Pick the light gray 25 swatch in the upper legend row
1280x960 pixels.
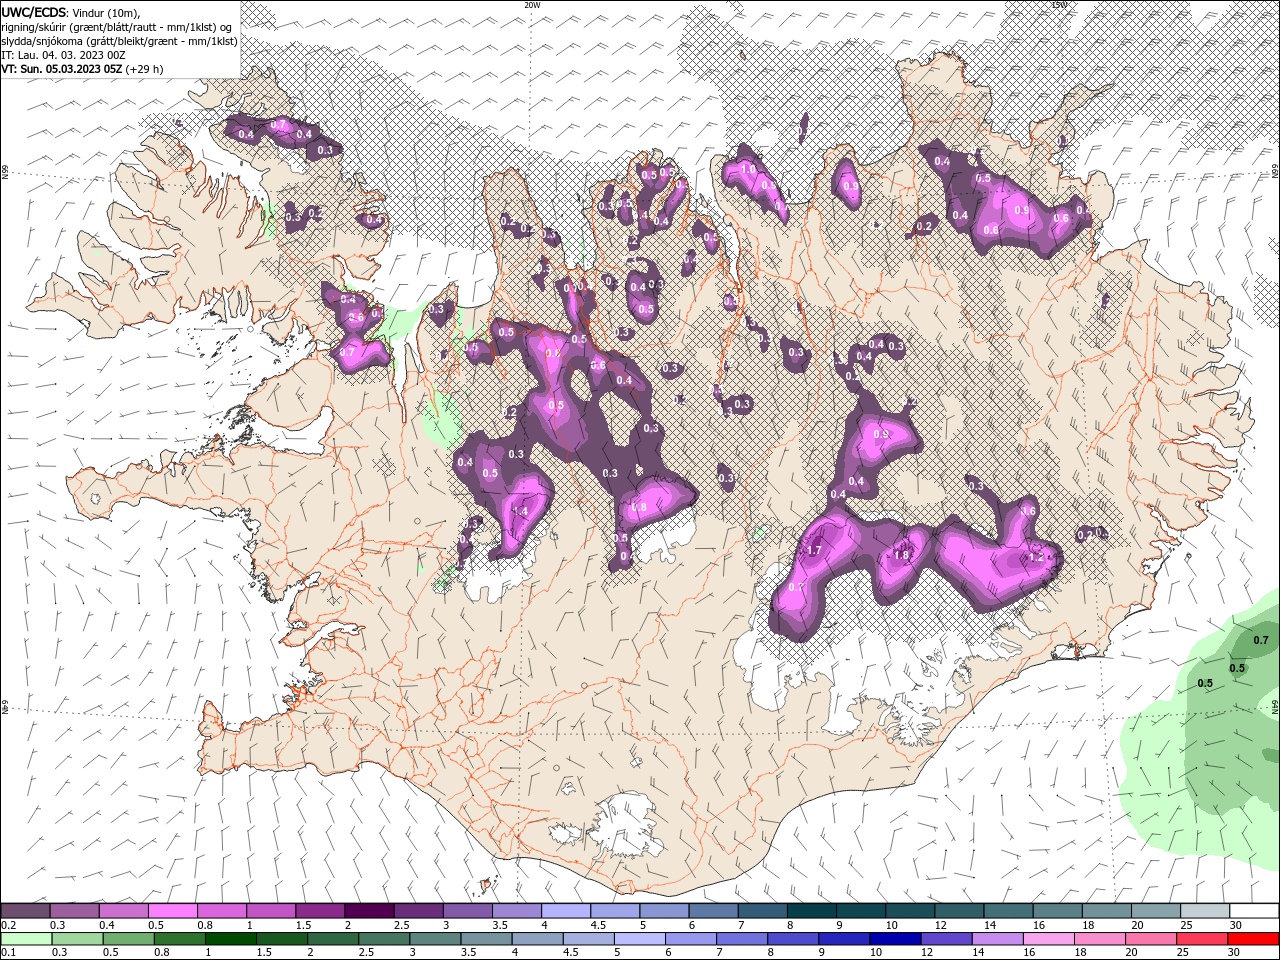point(1204,911)
